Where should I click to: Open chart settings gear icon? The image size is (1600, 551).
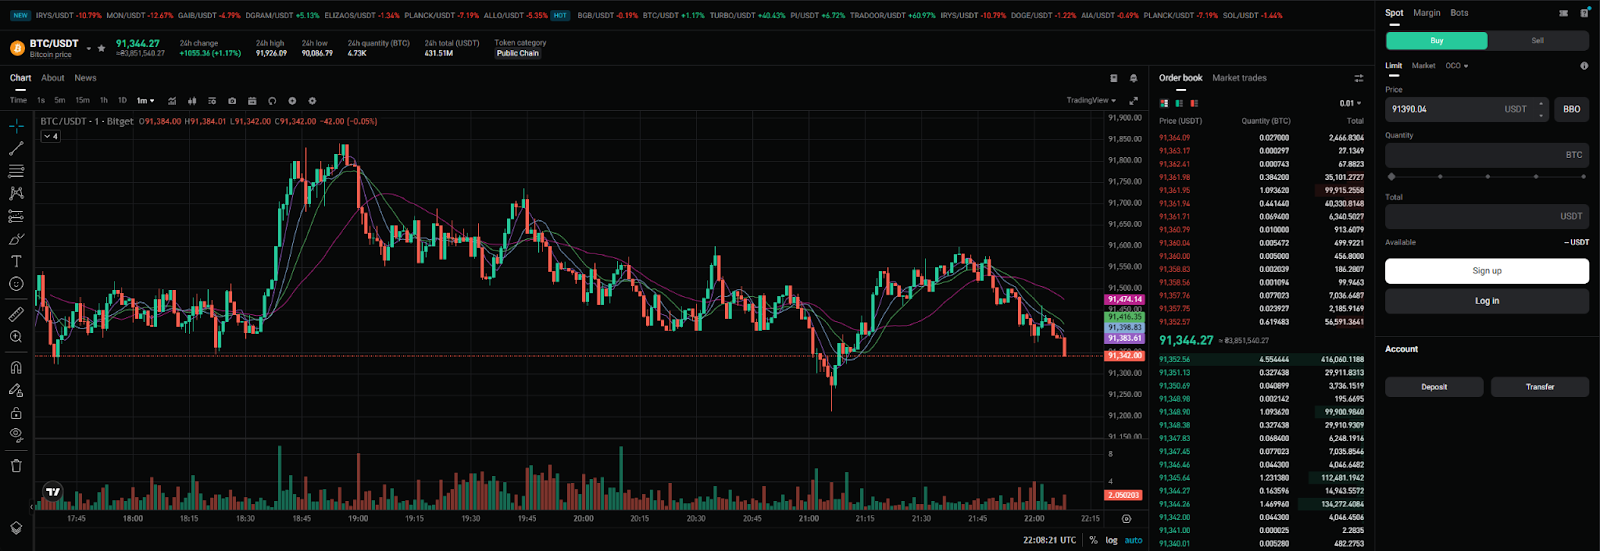pyautogui.click(x=312, y=100)
